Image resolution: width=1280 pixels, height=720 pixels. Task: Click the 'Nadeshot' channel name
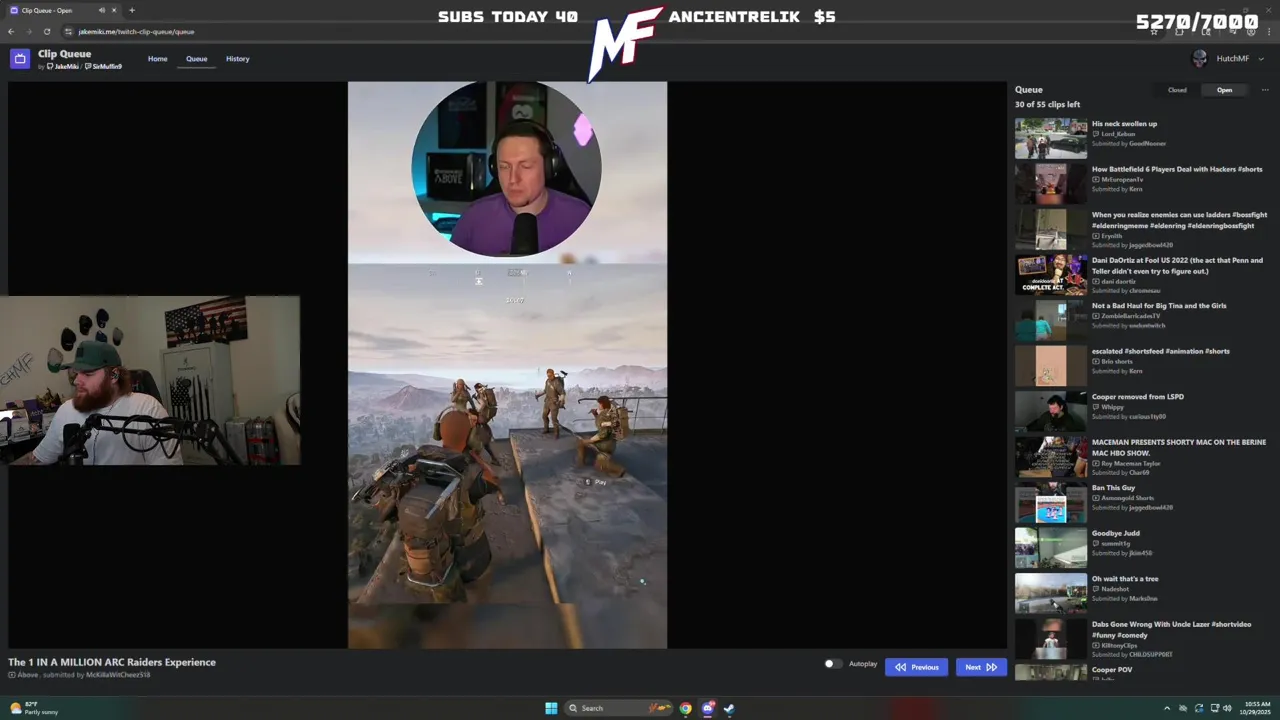coord(1115,589)
